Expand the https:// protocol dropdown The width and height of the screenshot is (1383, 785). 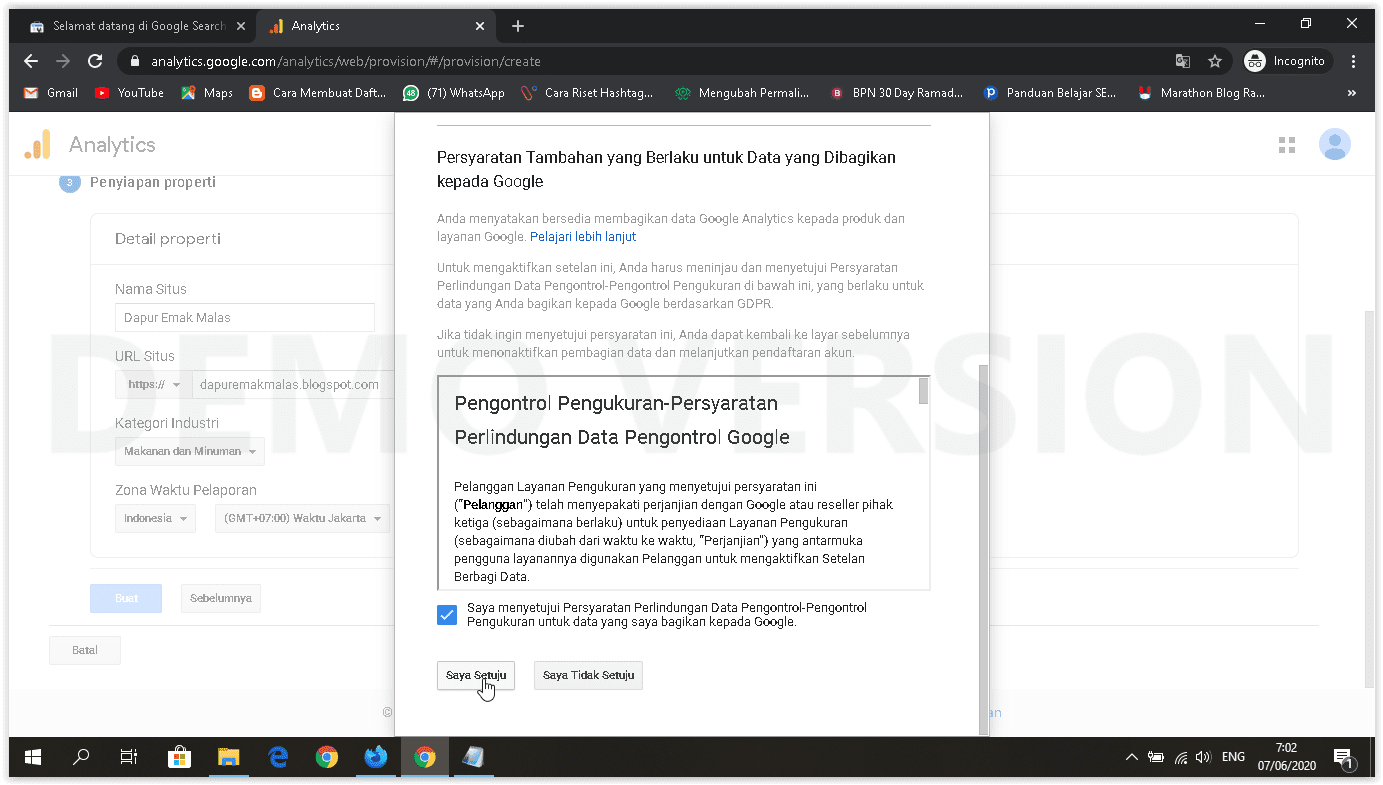click(153, 384)
